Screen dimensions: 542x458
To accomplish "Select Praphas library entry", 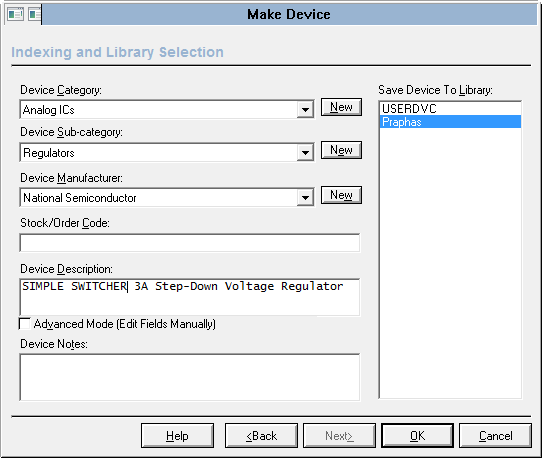I will (450, 122).
